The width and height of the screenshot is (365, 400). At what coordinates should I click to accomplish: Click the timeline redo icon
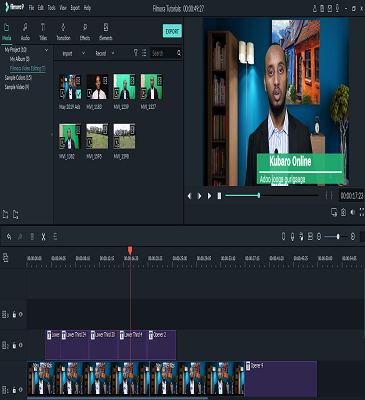tap(20, 237)
